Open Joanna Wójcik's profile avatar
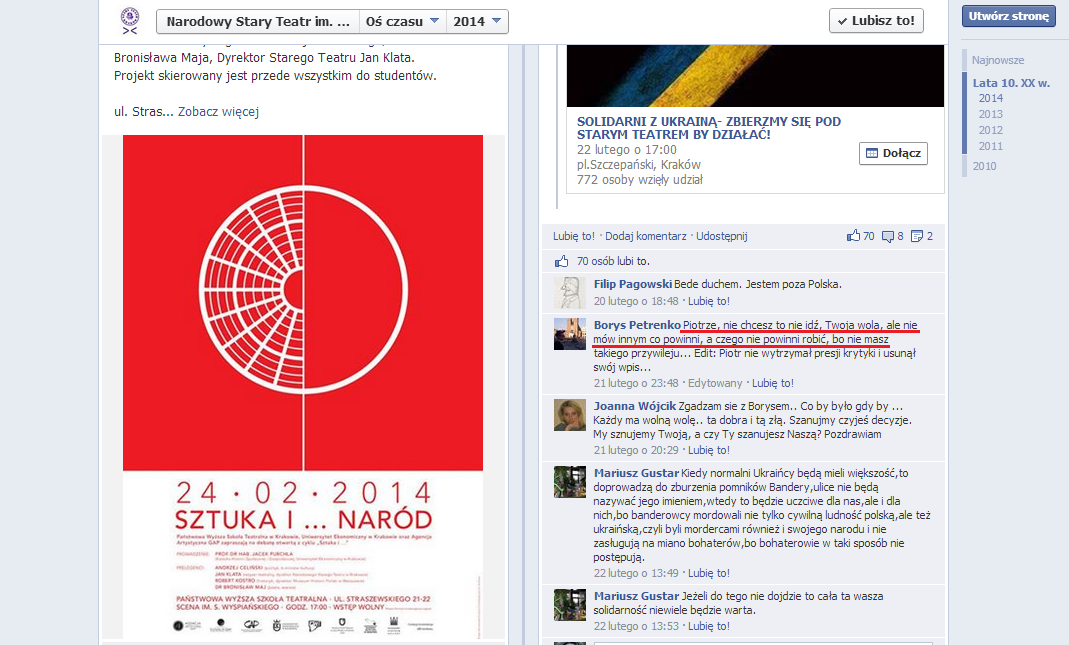This screenshot has height=645, width=1069. click(x=570, y=415)
